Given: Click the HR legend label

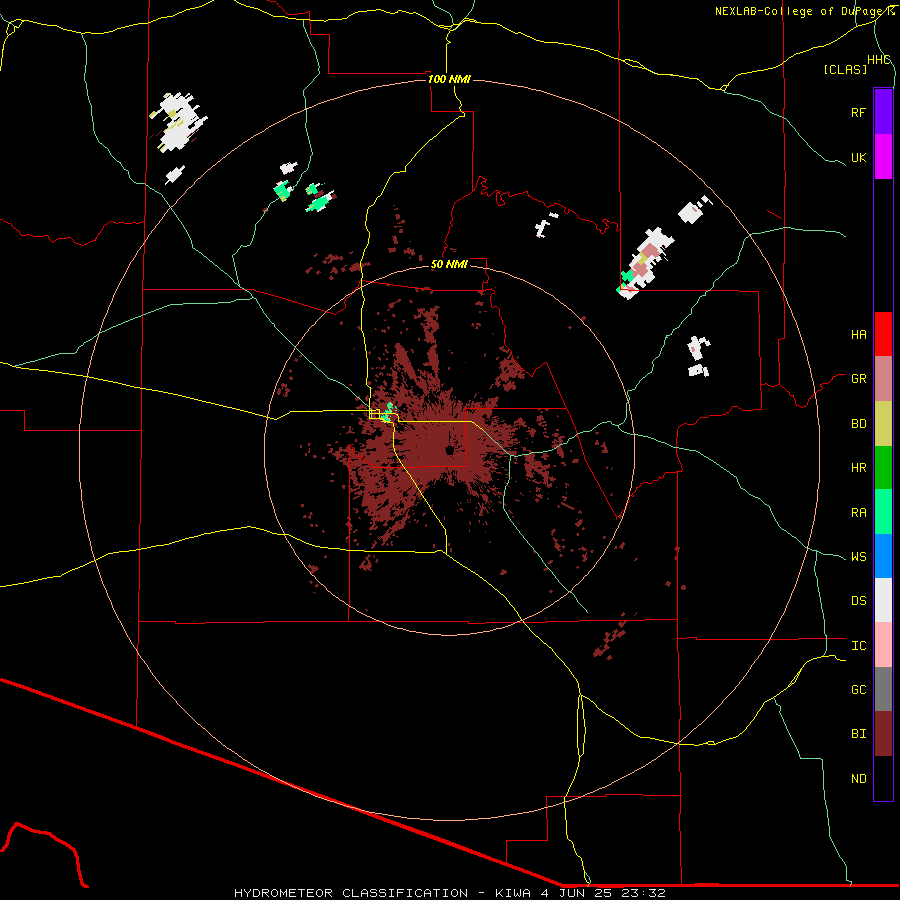Looking at the screenshot, I should coord(858,468).
